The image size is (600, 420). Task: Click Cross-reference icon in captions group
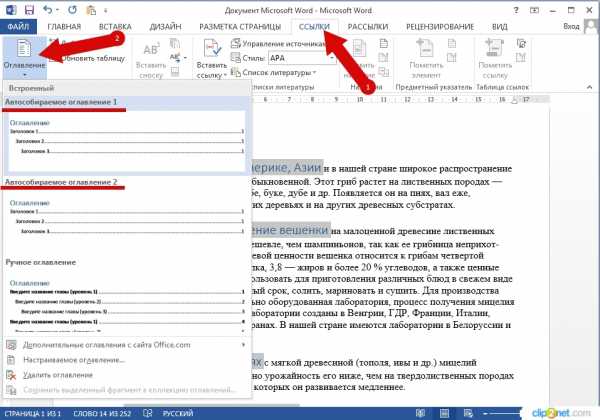pos(383,72)
